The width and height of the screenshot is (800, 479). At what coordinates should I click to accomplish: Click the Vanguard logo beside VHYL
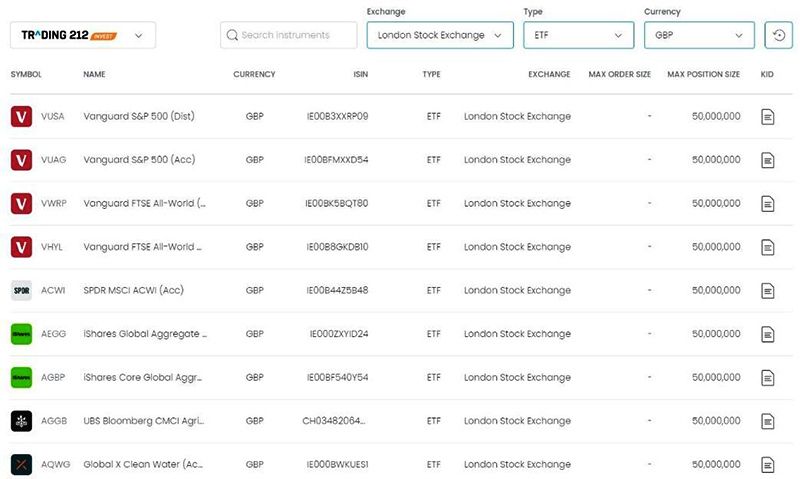(21, 247)
